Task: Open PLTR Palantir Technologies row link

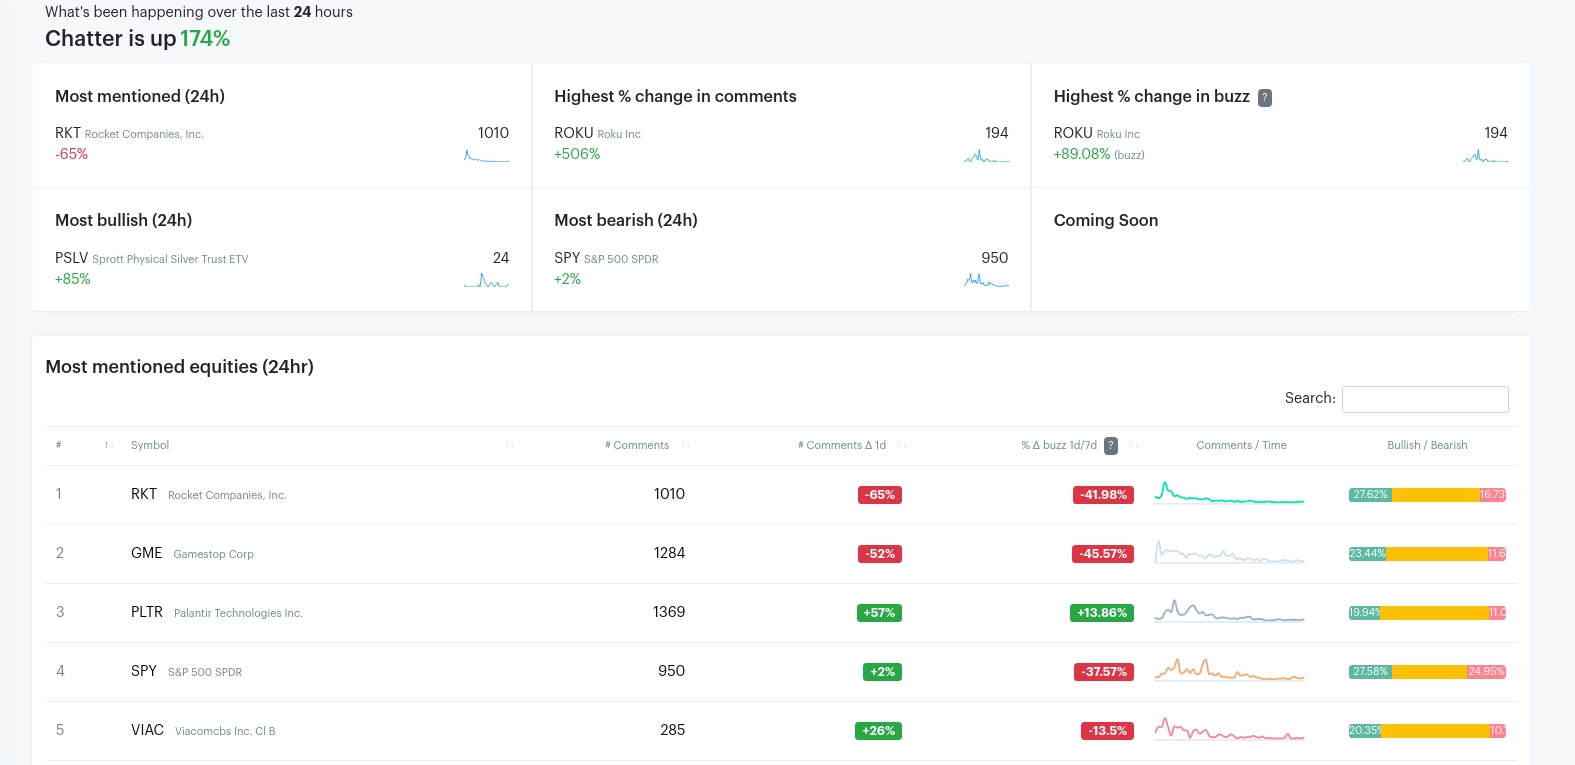Action: (217, 612)
